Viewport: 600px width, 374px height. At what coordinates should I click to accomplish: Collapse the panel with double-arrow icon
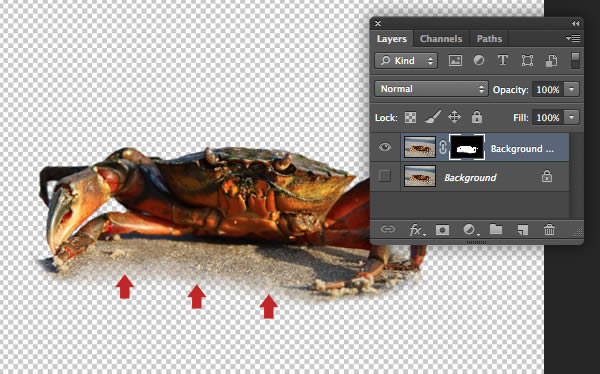575,24
